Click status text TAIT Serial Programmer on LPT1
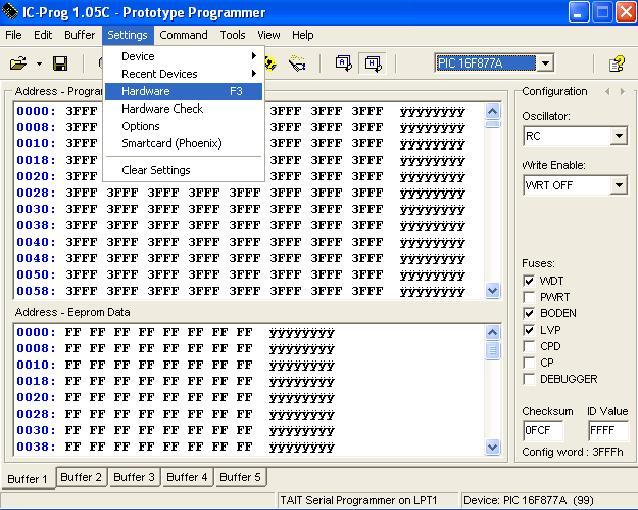This screenshot has height=510, width=638. 358,500
